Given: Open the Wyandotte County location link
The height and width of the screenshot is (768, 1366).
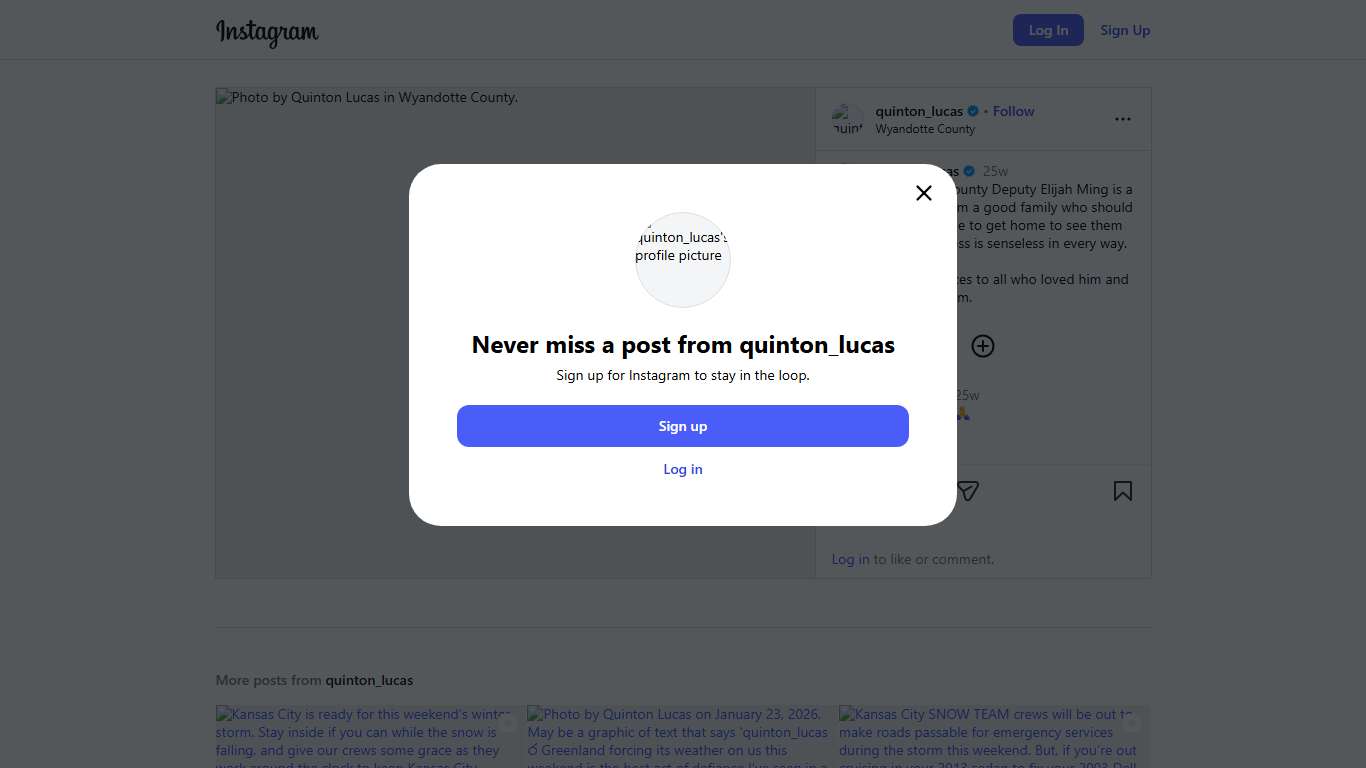Looking at the screenshot, I should [x=925, y=129].
